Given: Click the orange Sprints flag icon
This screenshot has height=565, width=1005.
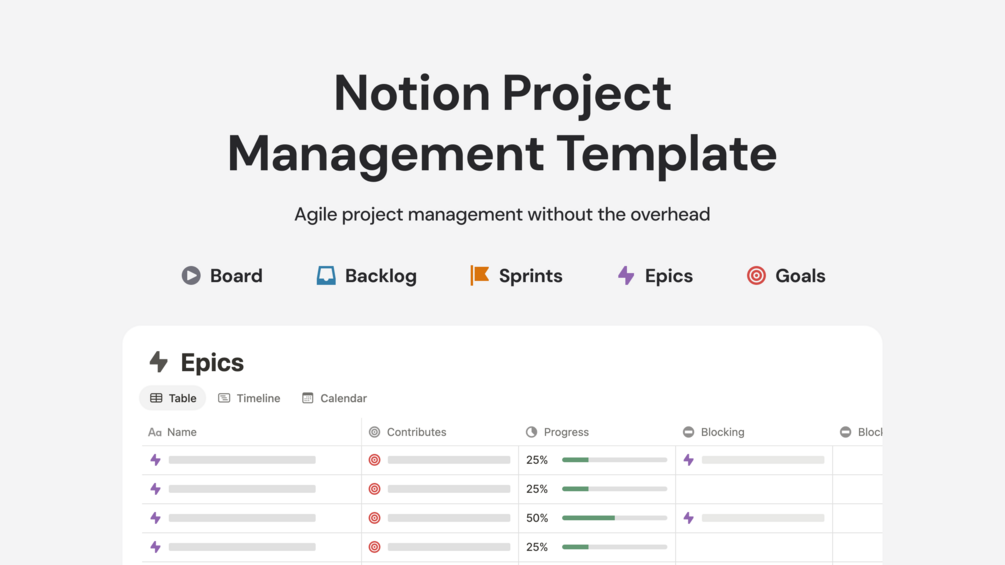Looking at the screenshot, I should (479, 275).
